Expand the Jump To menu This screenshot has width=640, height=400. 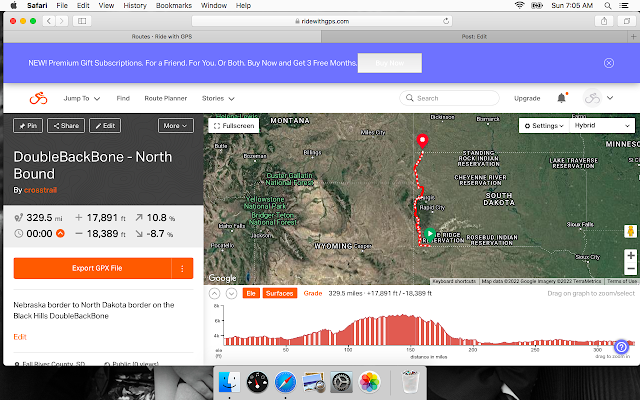[x=82, y=98]
